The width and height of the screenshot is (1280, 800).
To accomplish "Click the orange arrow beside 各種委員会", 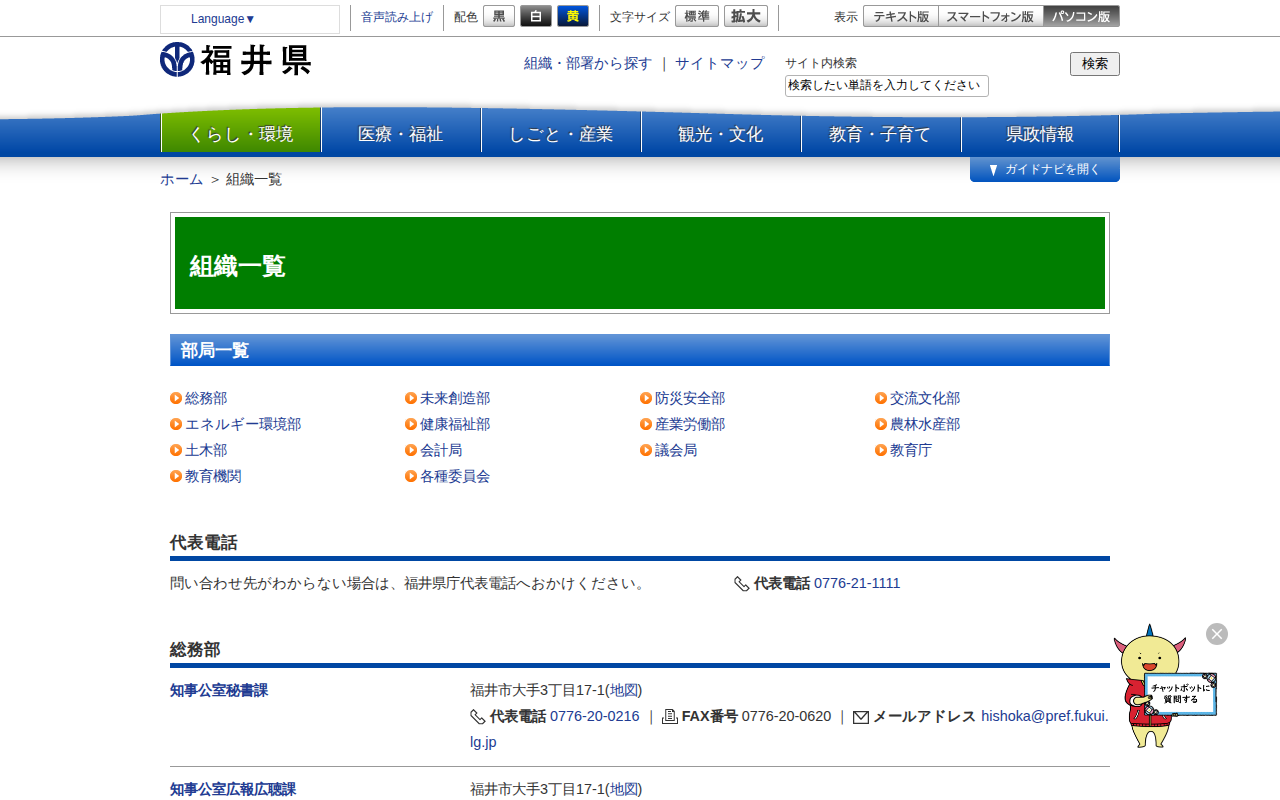I will (x=411, y=477).
